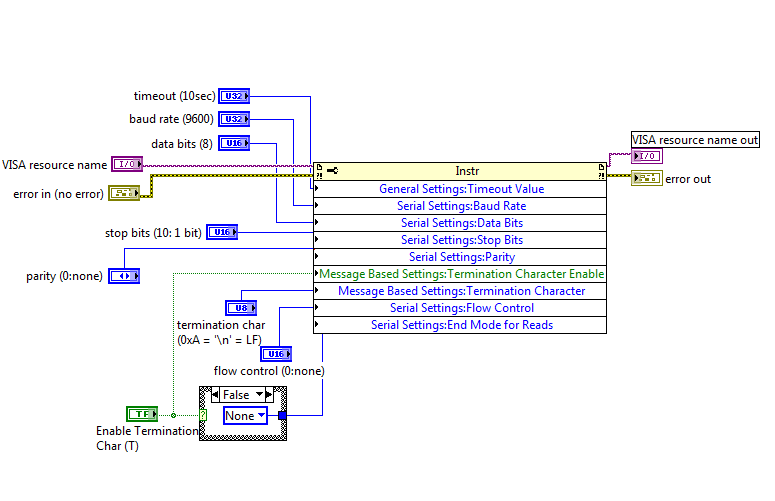Click the data bits U16 terminal
The height and width of the screenshot is (501, 775).
234,143
